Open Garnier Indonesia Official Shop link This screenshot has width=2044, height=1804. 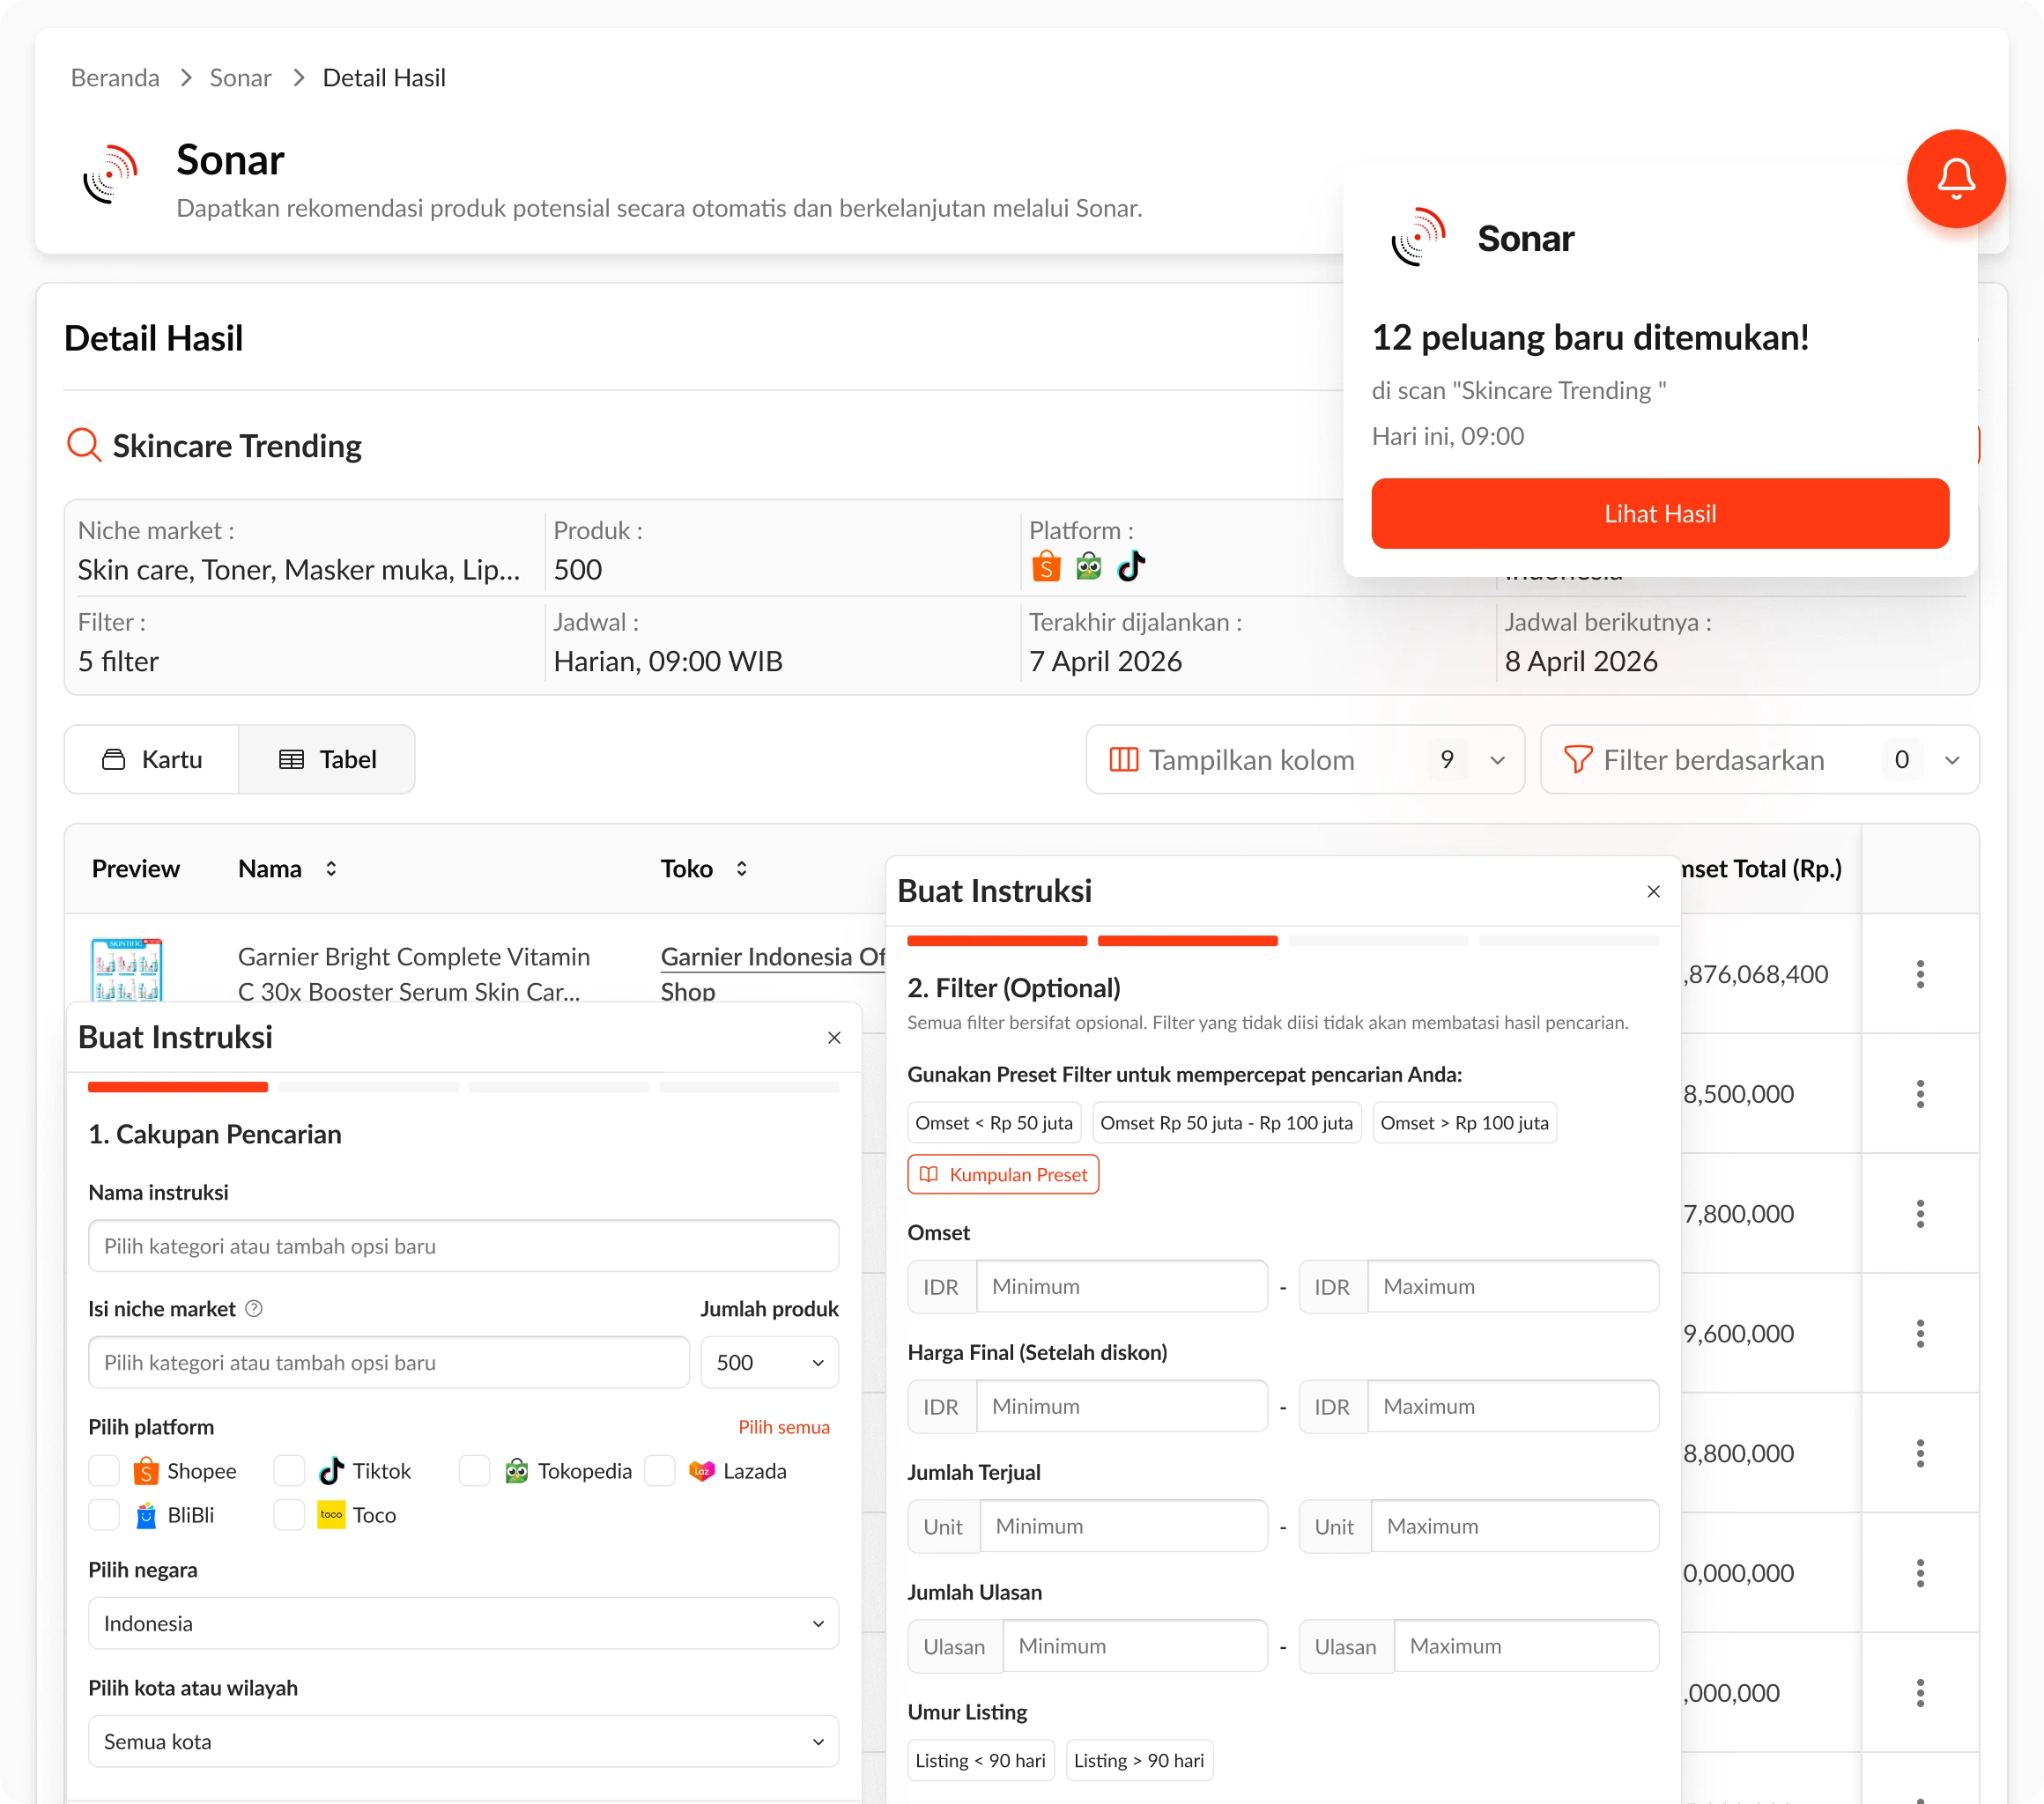click(773, 974)
